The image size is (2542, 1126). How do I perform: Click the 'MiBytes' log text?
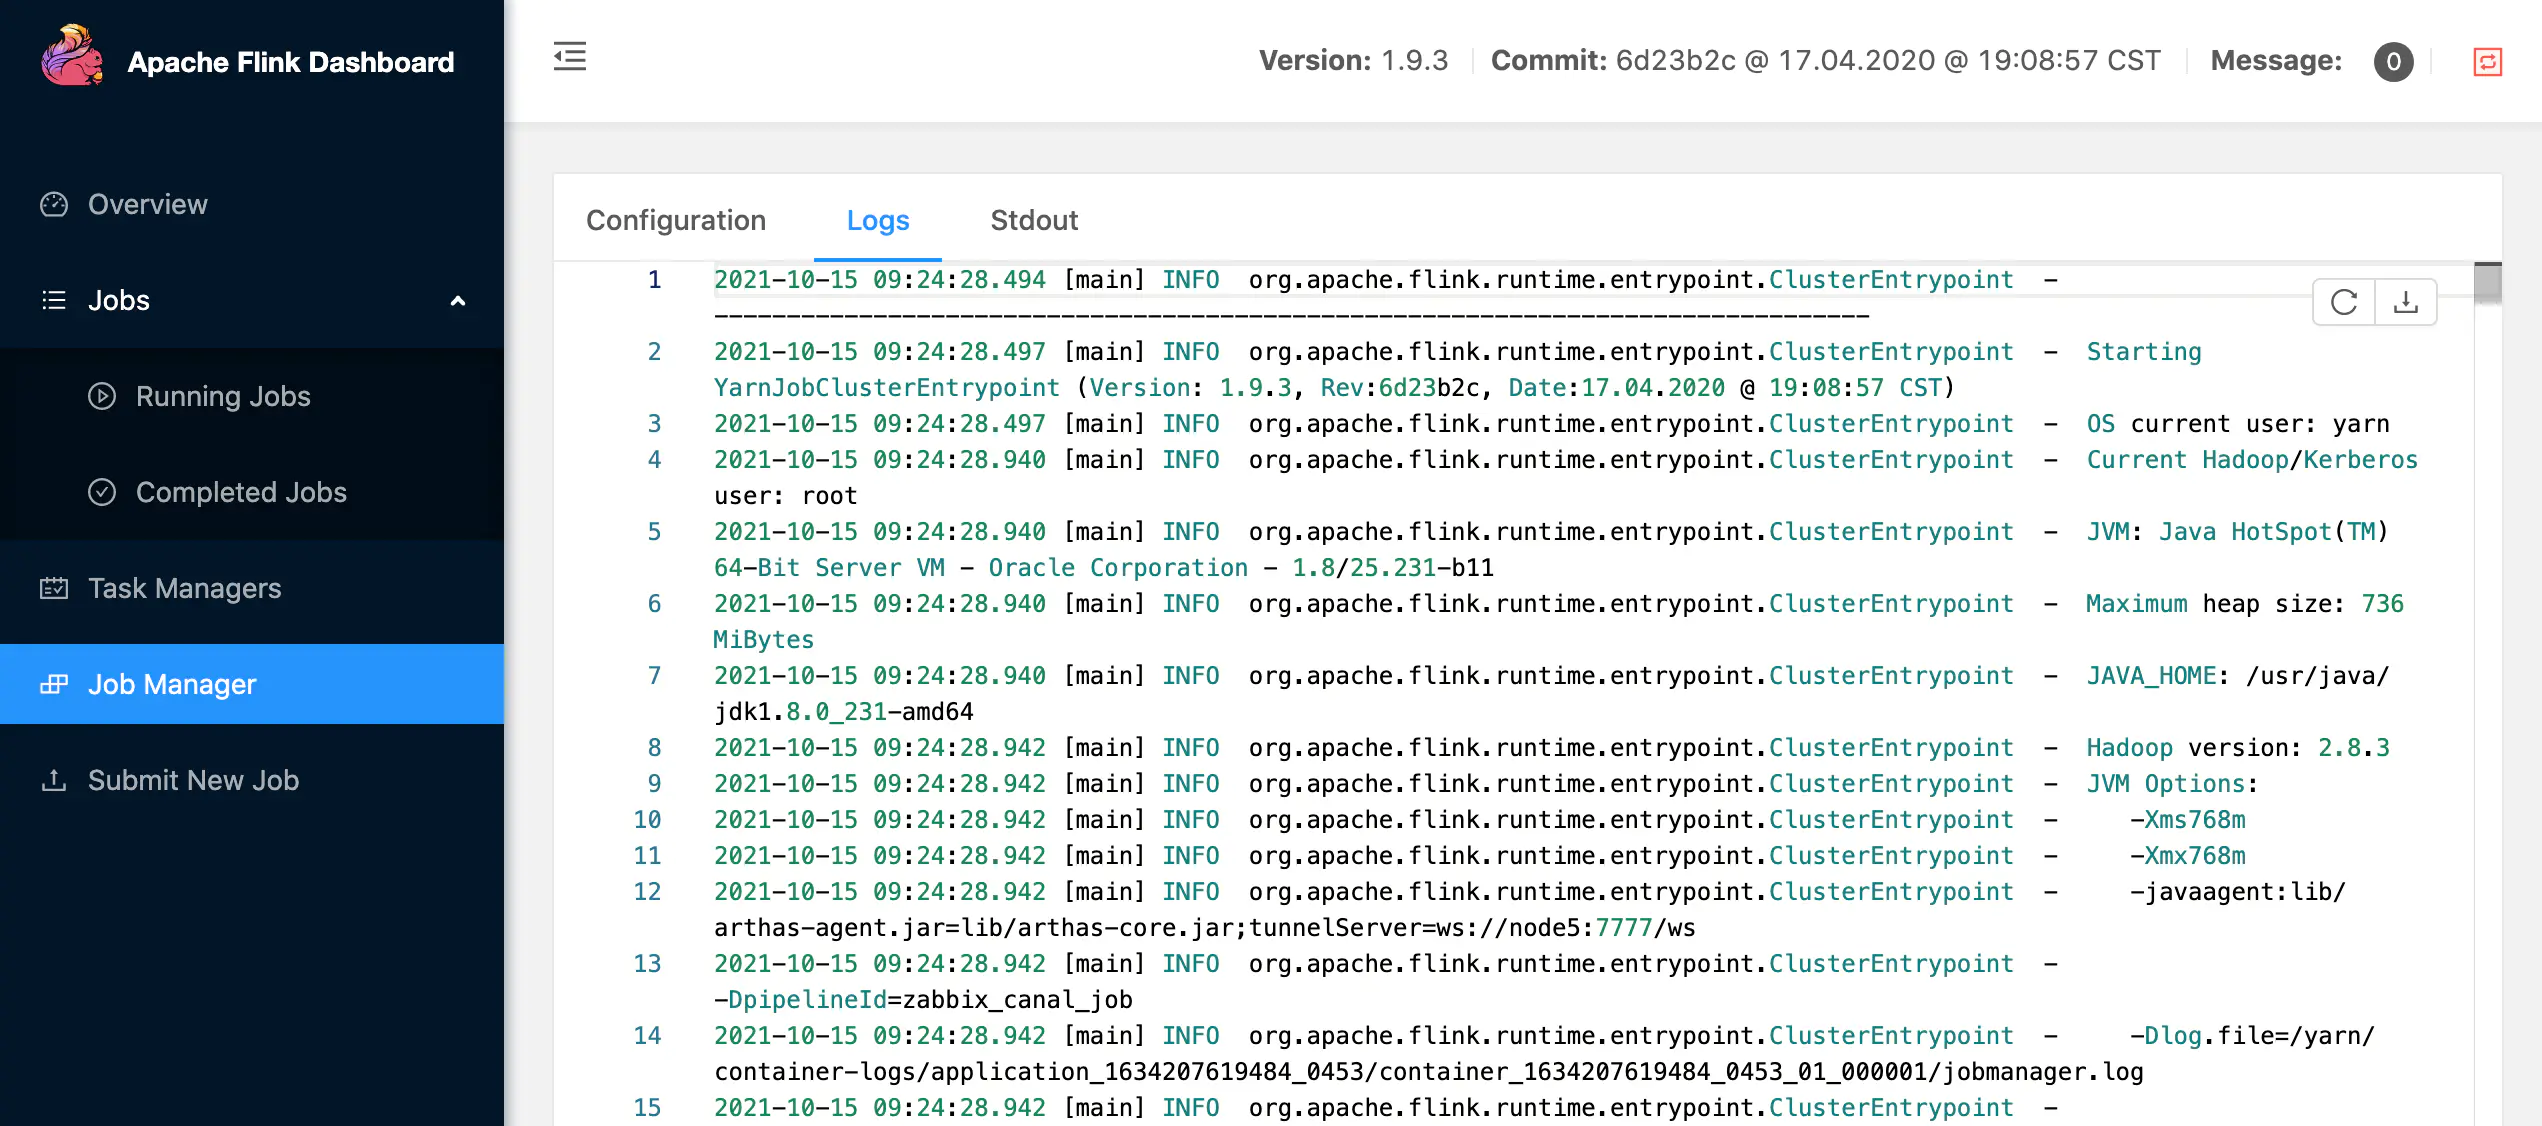point(763,640)
